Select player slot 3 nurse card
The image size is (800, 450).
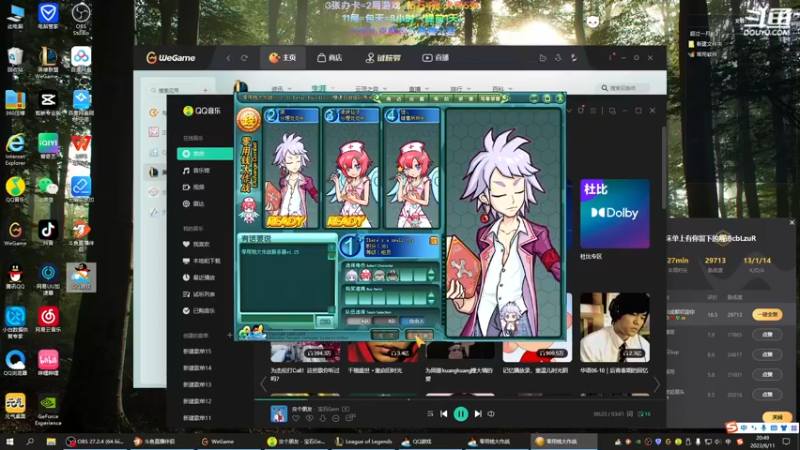coord(352,167)
